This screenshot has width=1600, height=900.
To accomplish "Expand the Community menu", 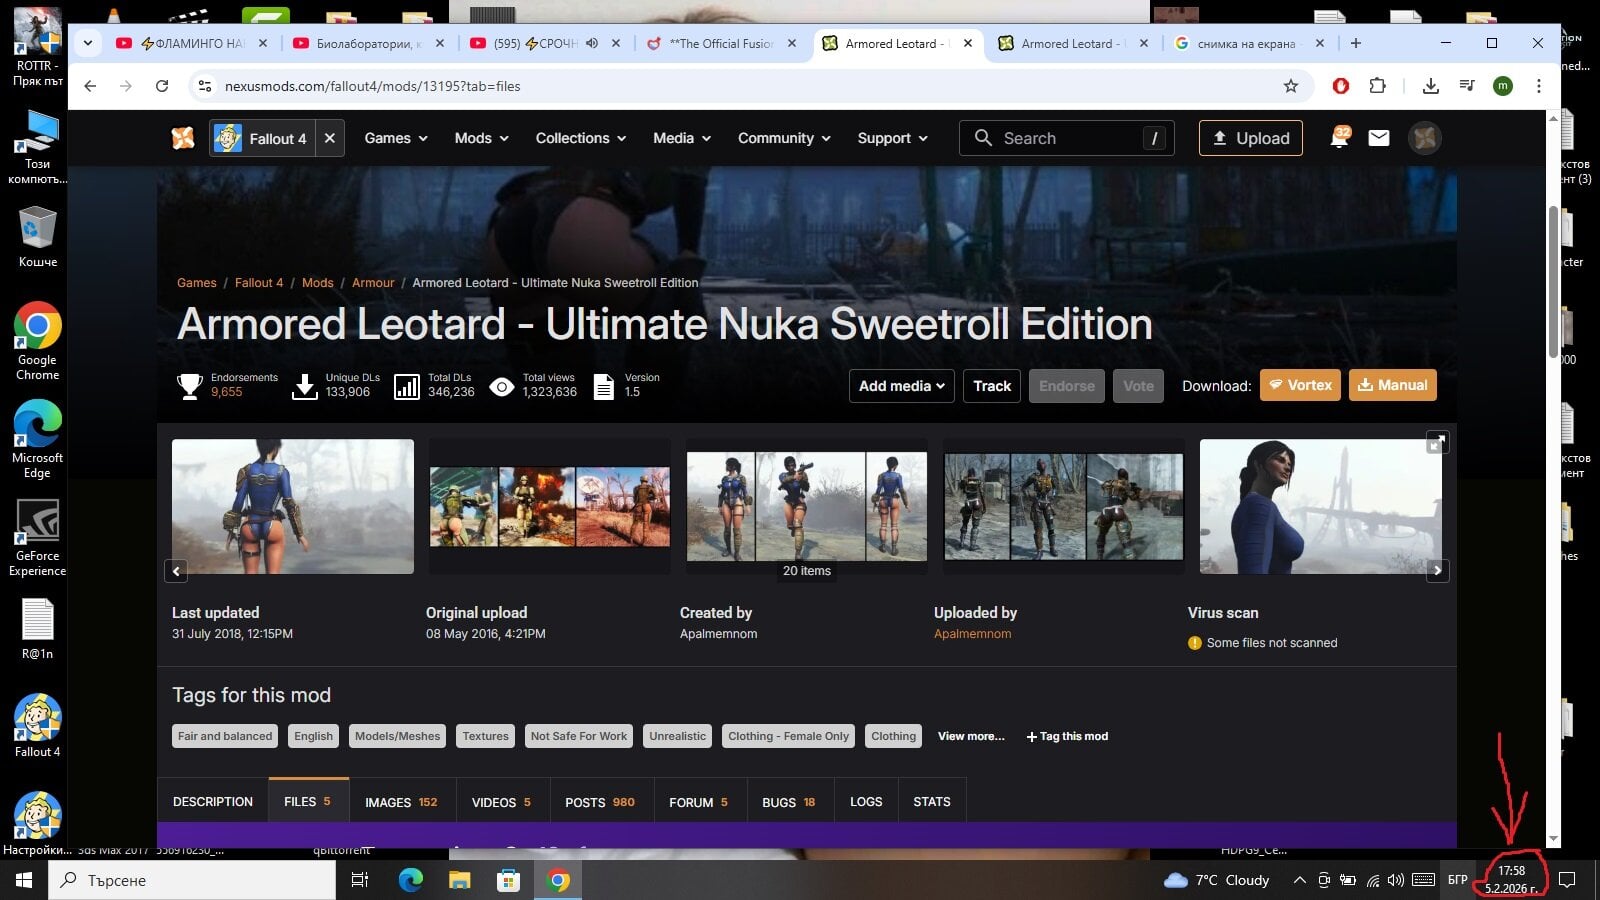I will (785, 138).
